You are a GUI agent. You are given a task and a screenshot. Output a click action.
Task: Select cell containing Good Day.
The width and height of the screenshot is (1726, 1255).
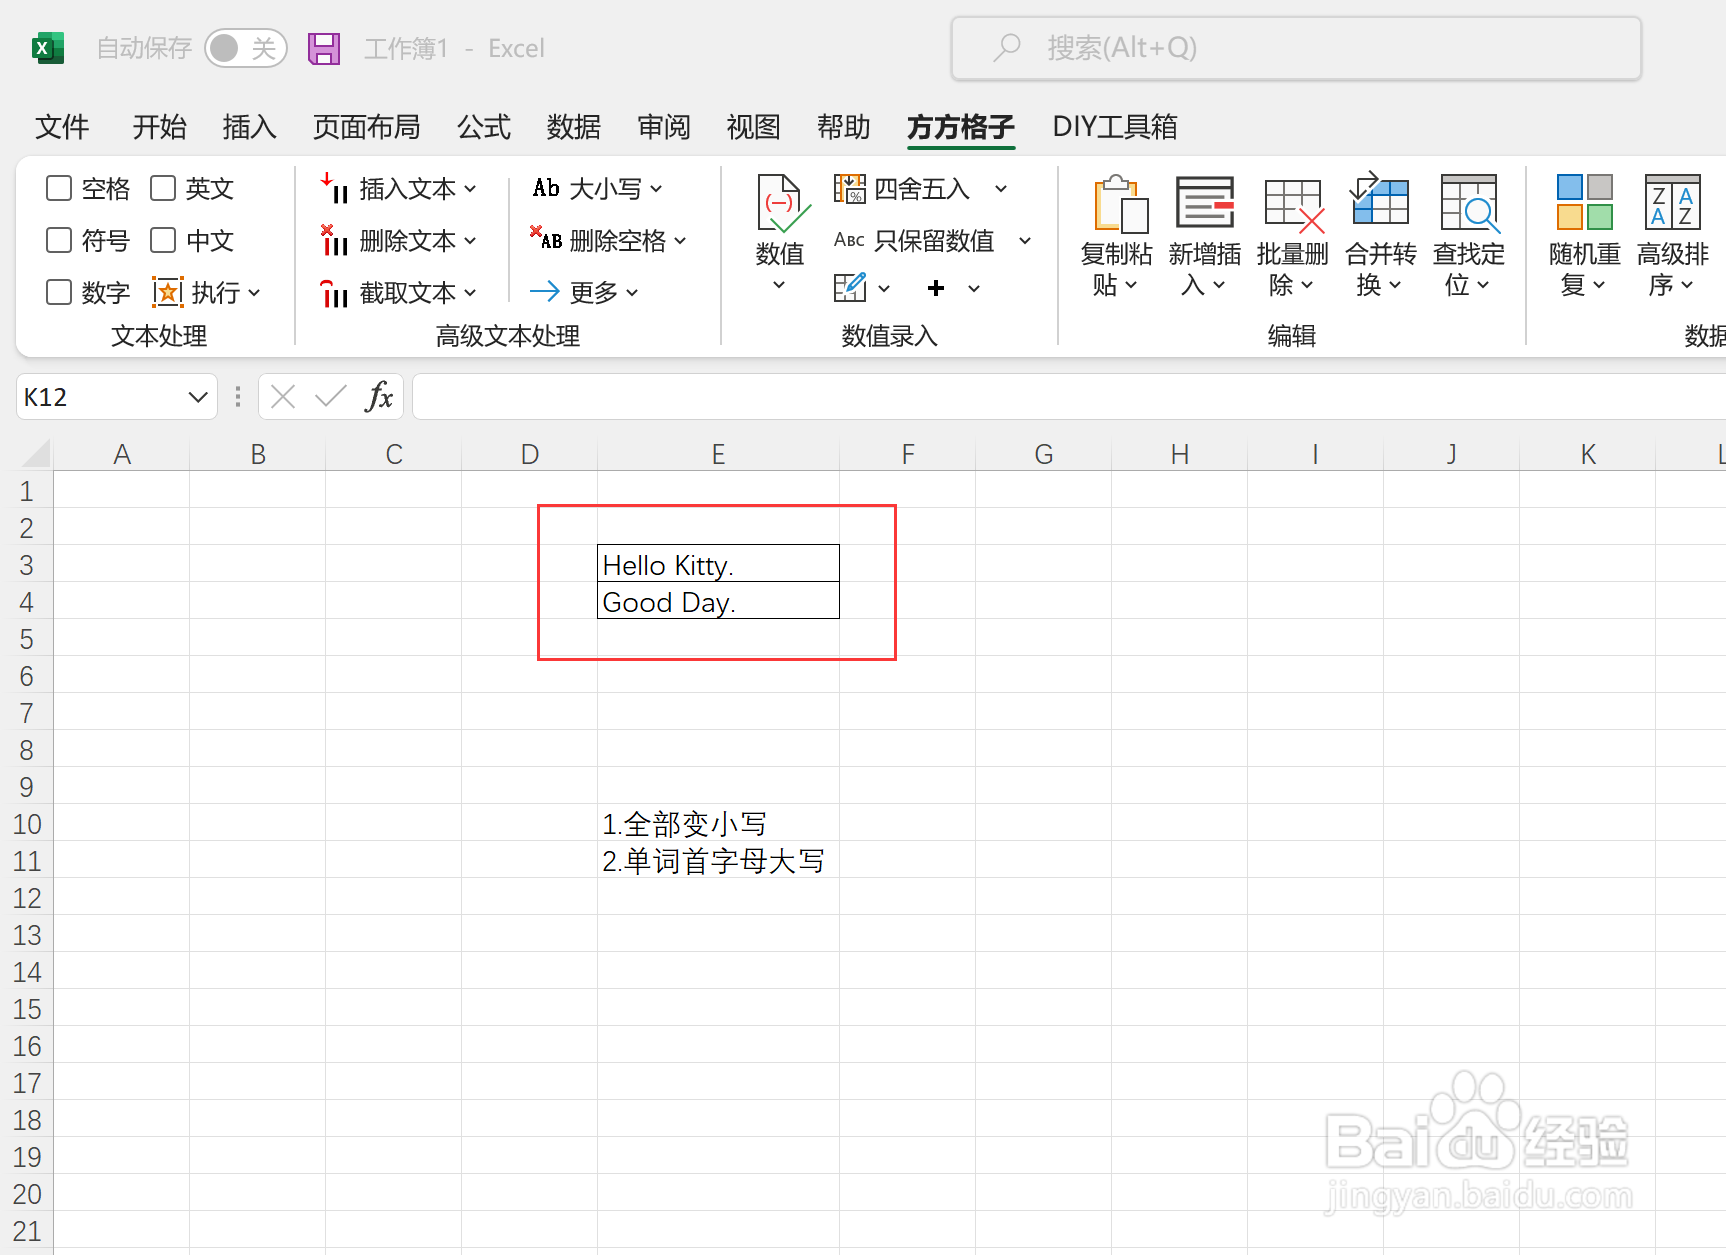pyautogui.click(x=718, y=601)
